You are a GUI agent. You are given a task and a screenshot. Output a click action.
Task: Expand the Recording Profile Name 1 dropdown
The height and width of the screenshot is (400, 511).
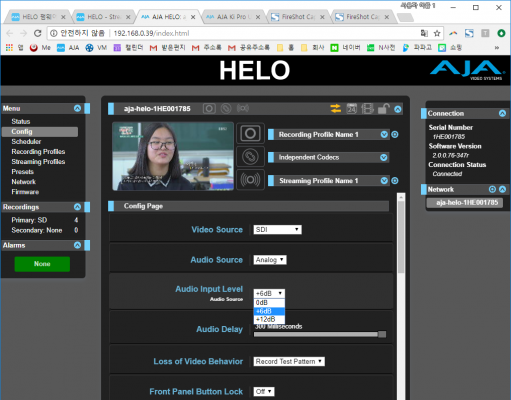(384, 134)
